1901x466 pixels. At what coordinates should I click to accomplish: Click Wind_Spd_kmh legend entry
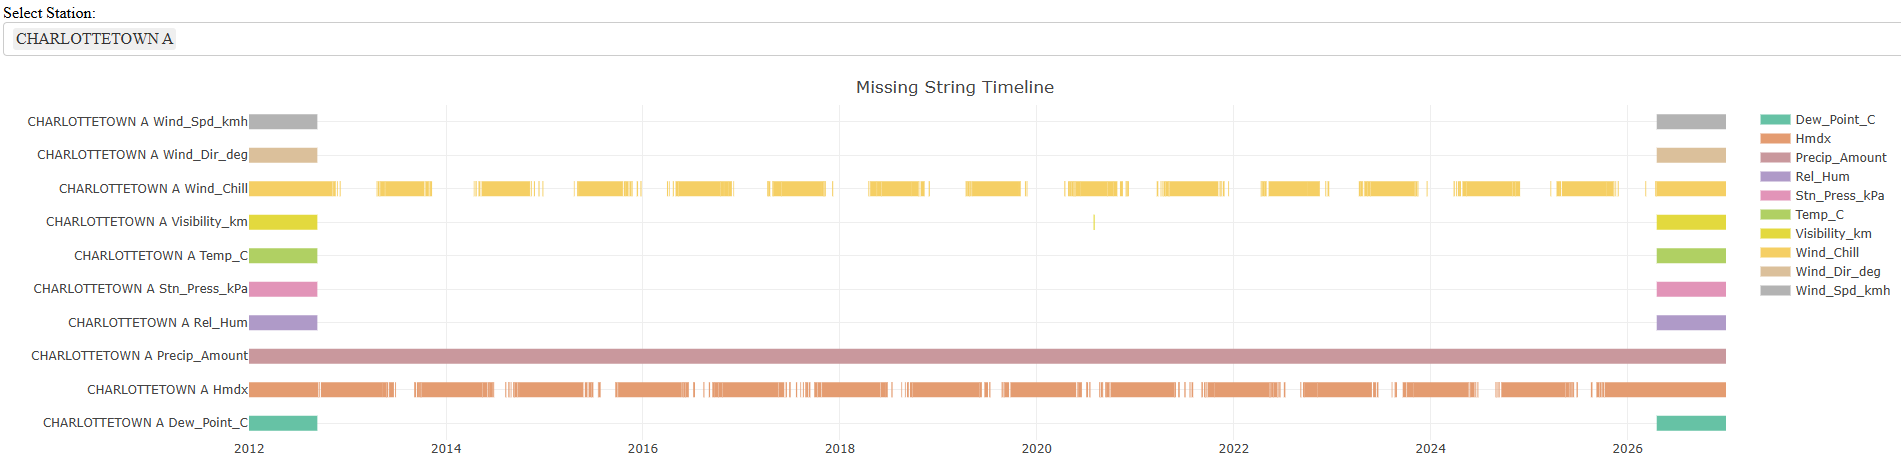(1842, 291)
